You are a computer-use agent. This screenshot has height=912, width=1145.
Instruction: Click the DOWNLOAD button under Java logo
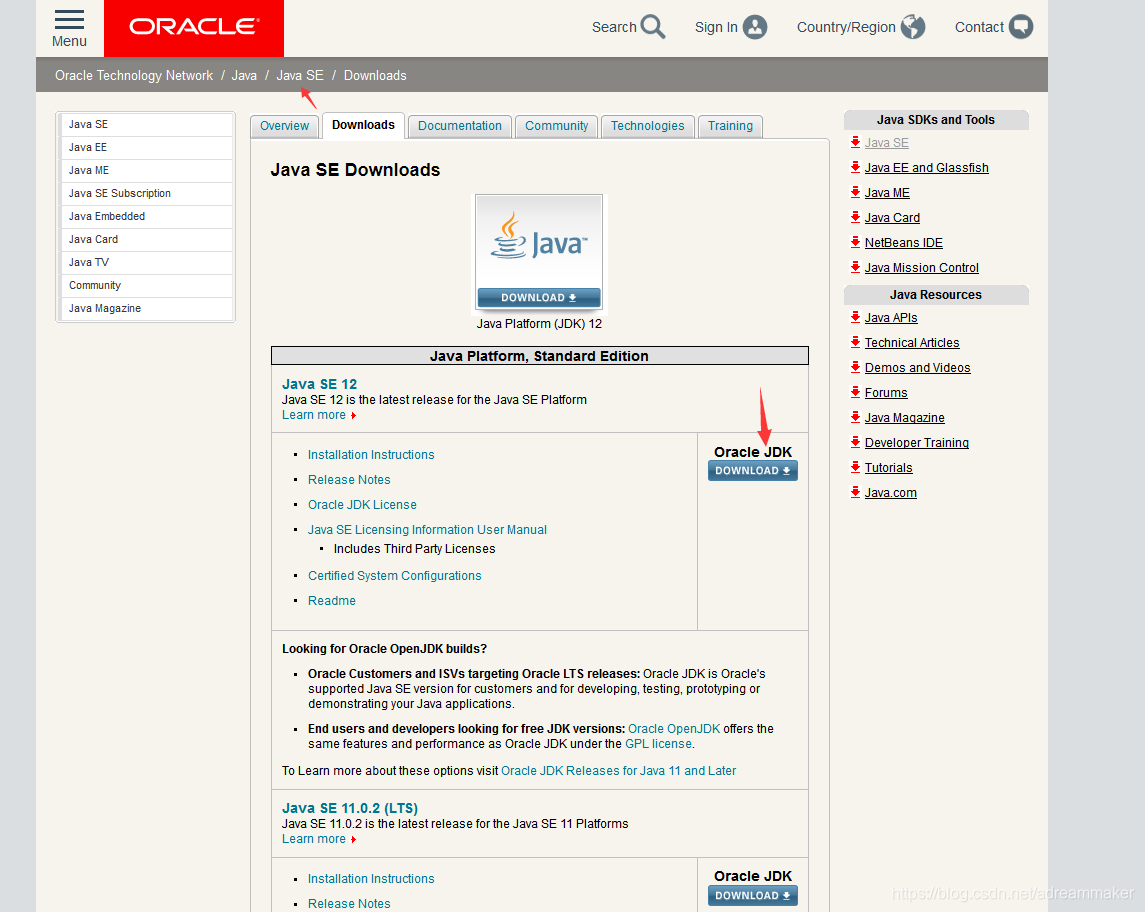pyautogui.click(x=539, y=298)
